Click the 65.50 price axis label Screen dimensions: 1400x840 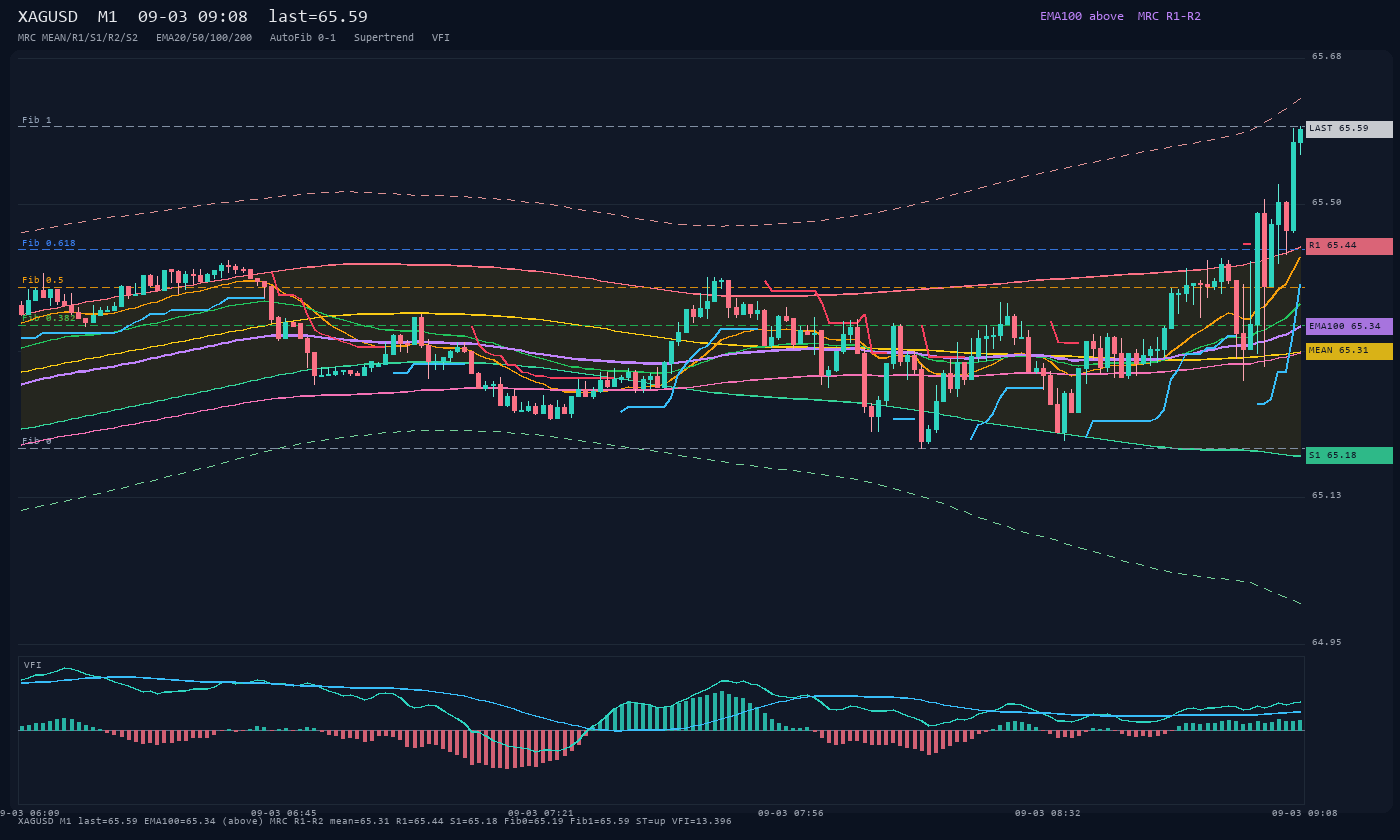pos(1327,202)
